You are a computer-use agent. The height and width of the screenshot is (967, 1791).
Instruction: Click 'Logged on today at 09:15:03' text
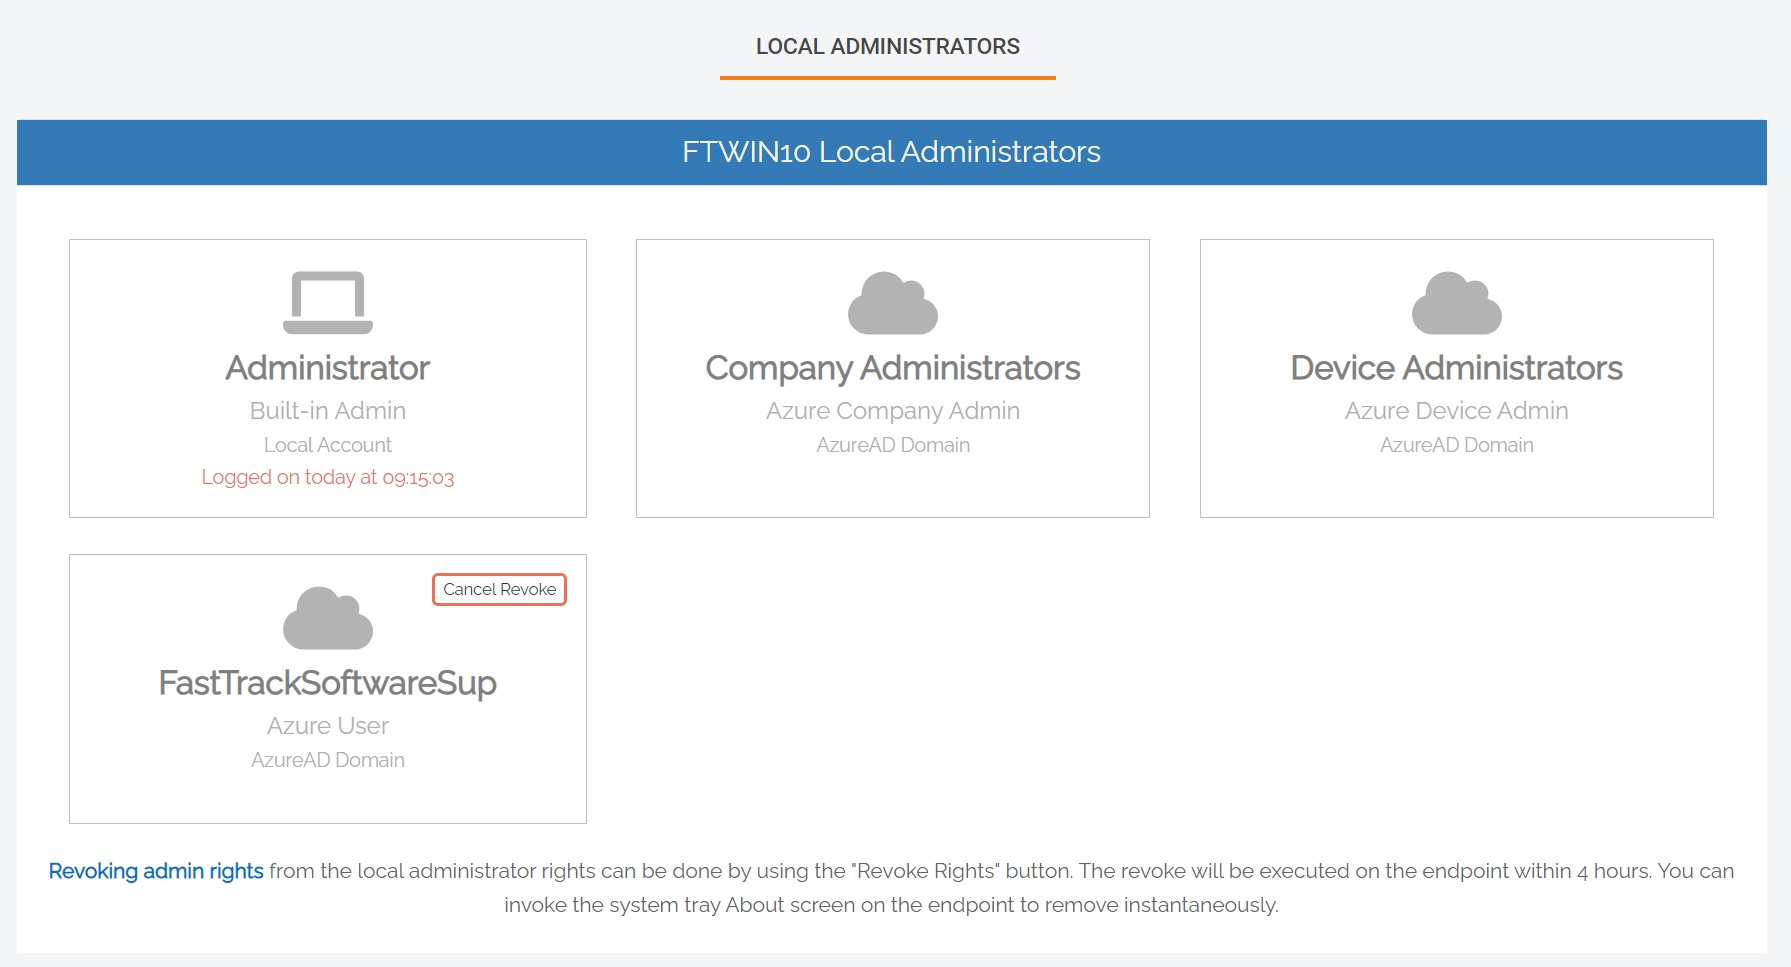point(328,477)
